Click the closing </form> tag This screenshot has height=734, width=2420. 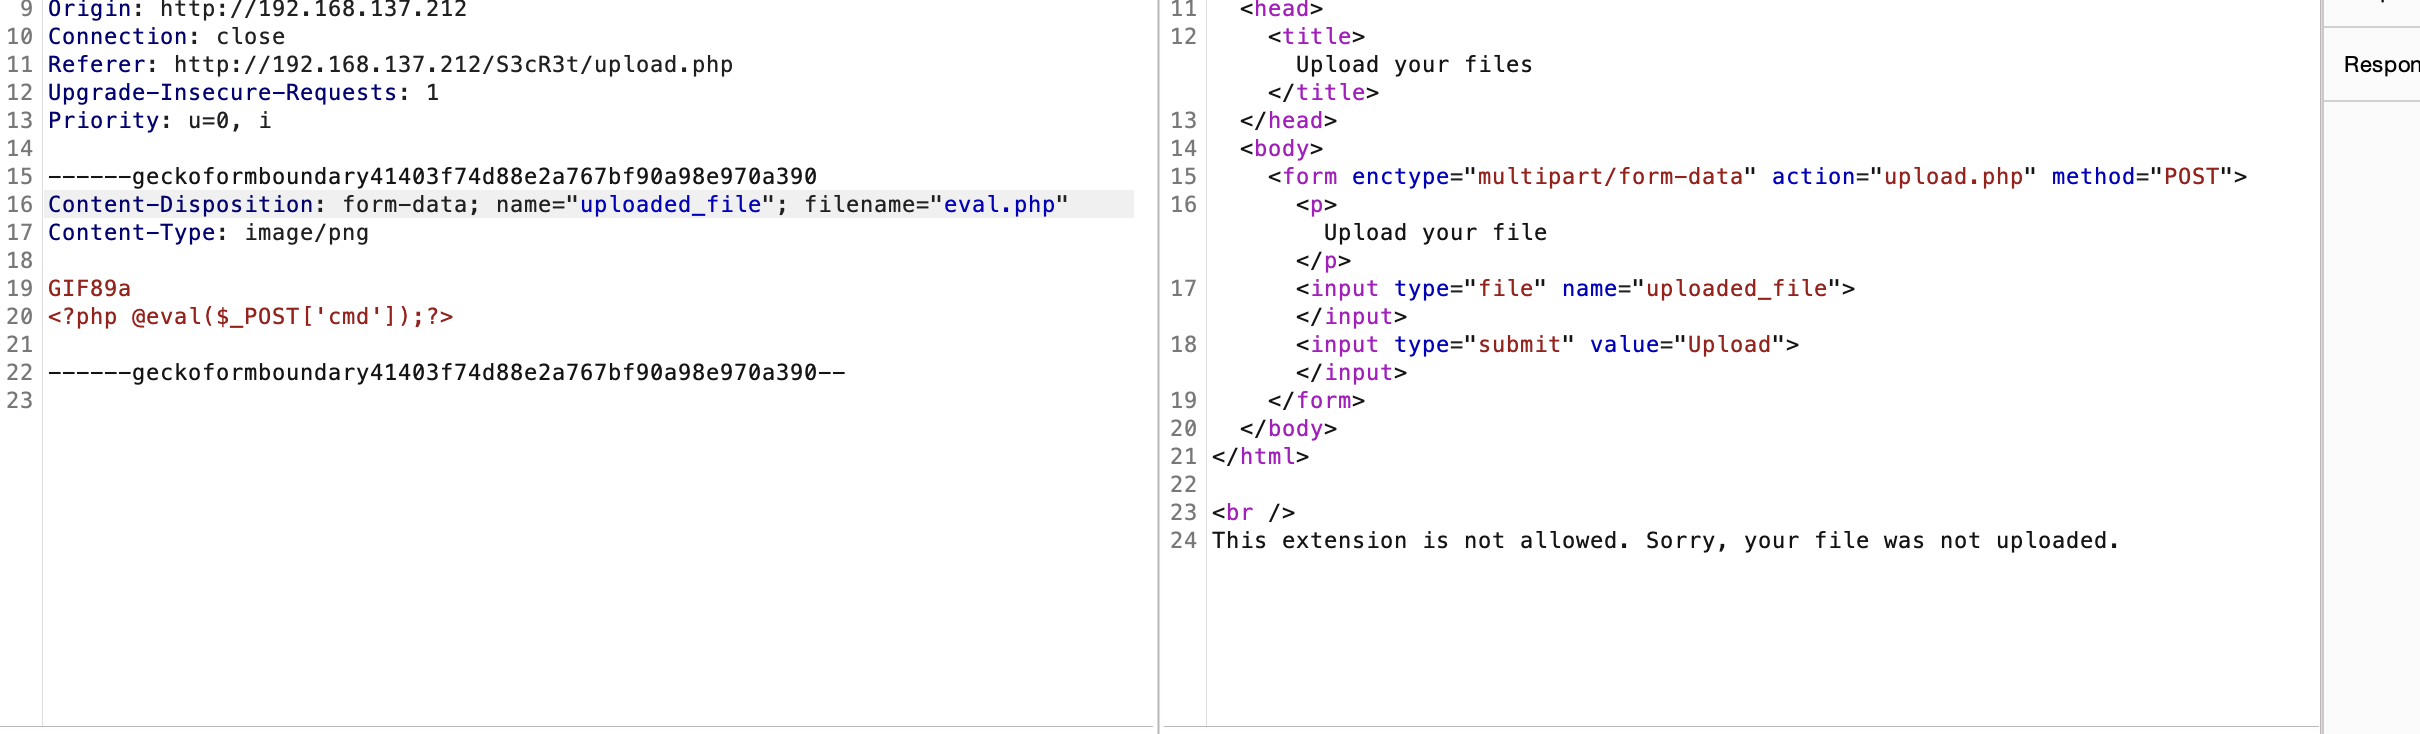[1316, 401]
